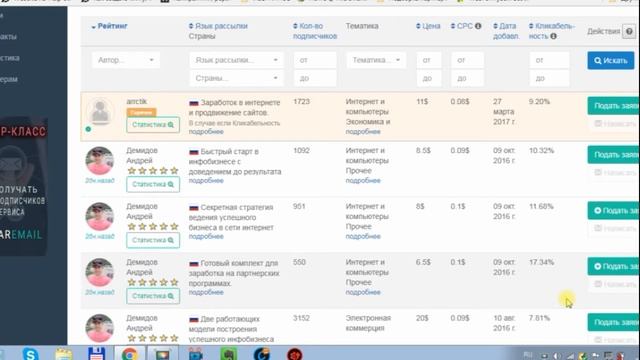Viewport: 640px width, 360px height.
Task: Sort by Кол-во подписчиков column header
Action: coord(315,31)
